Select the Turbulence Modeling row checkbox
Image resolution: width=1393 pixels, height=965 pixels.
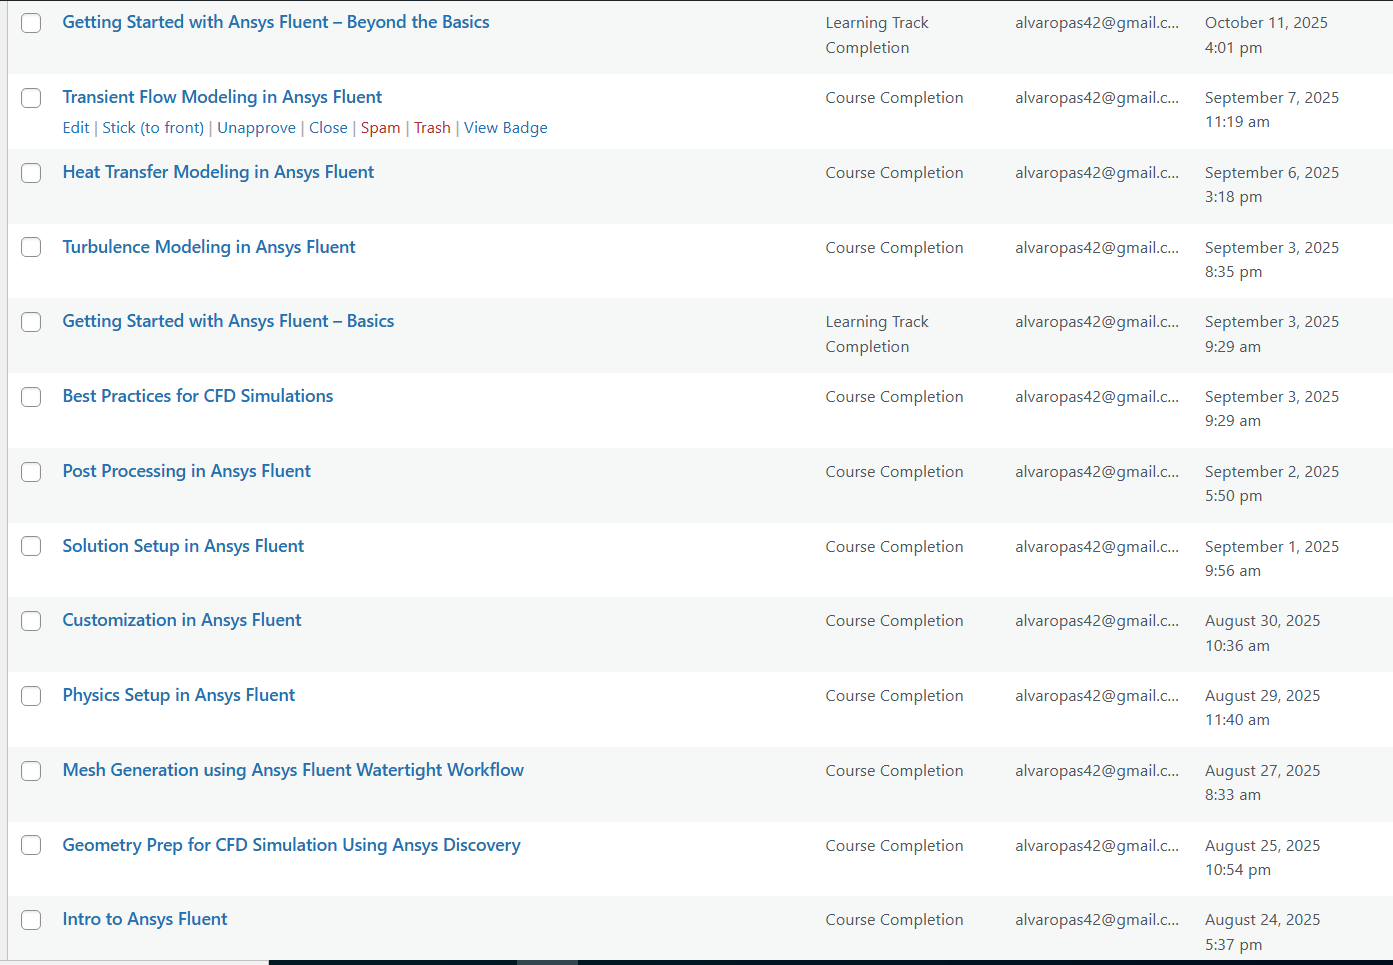point(31,247)
